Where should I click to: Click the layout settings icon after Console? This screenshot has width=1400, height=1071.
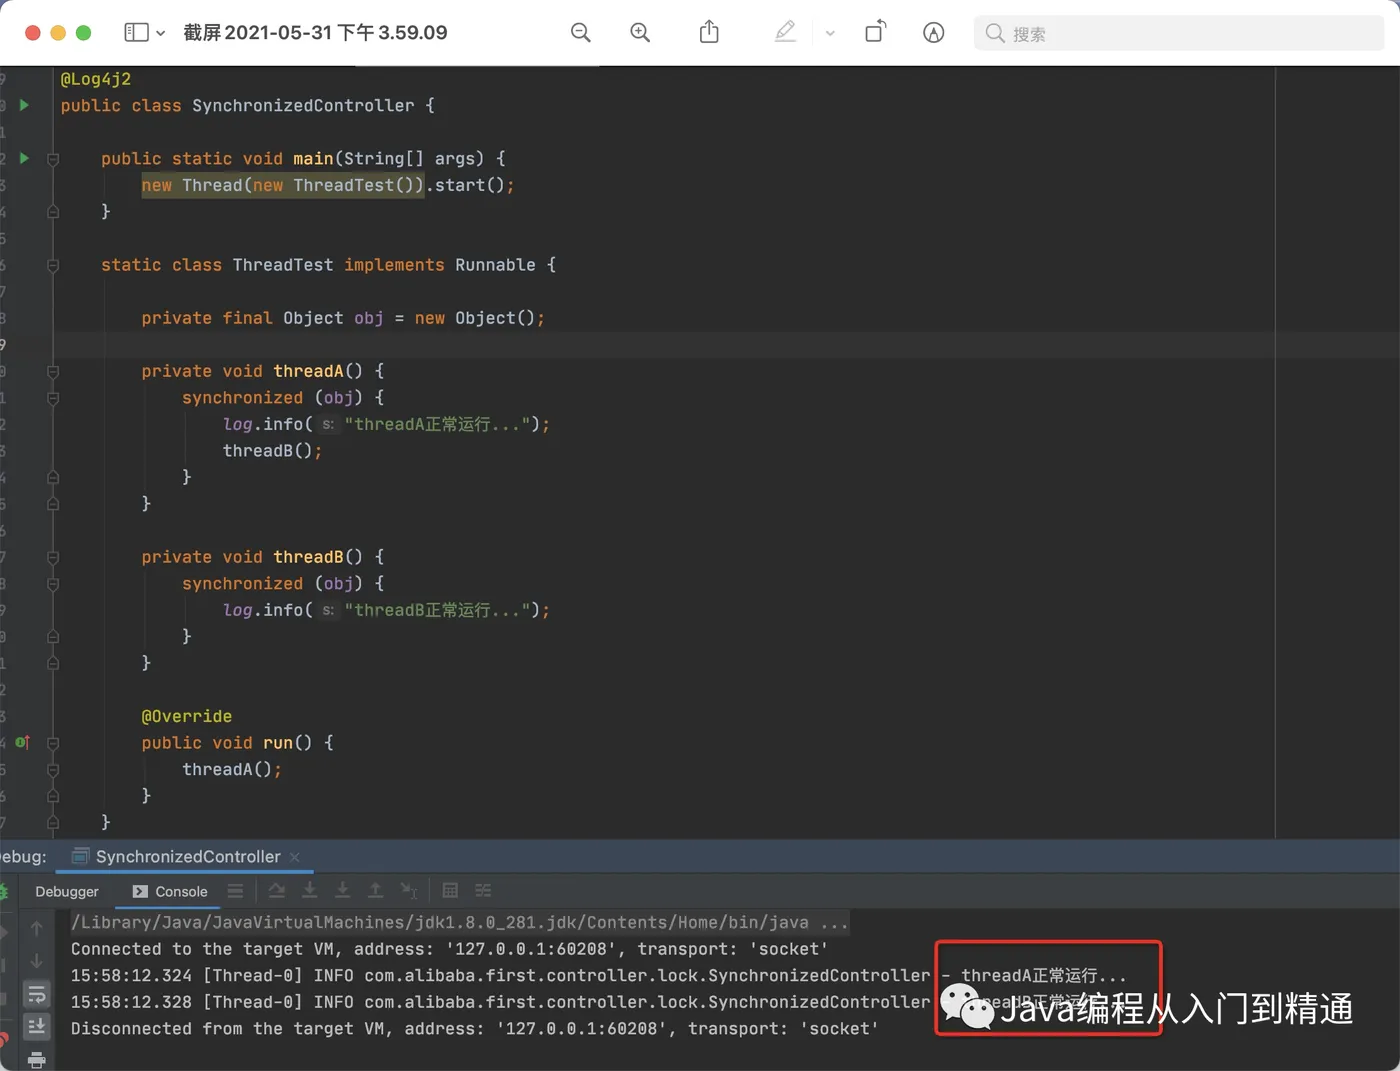tap(235, 891)
